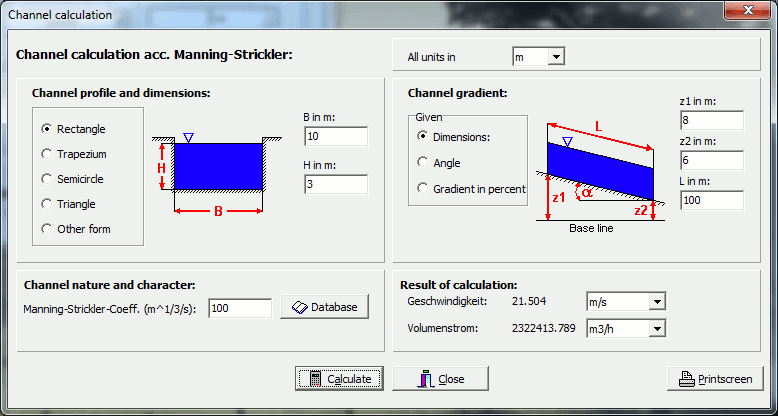This screenshot has width=778, height=416.
Task: Select the Semicircle channel profile
Action: tap(46, 179)
